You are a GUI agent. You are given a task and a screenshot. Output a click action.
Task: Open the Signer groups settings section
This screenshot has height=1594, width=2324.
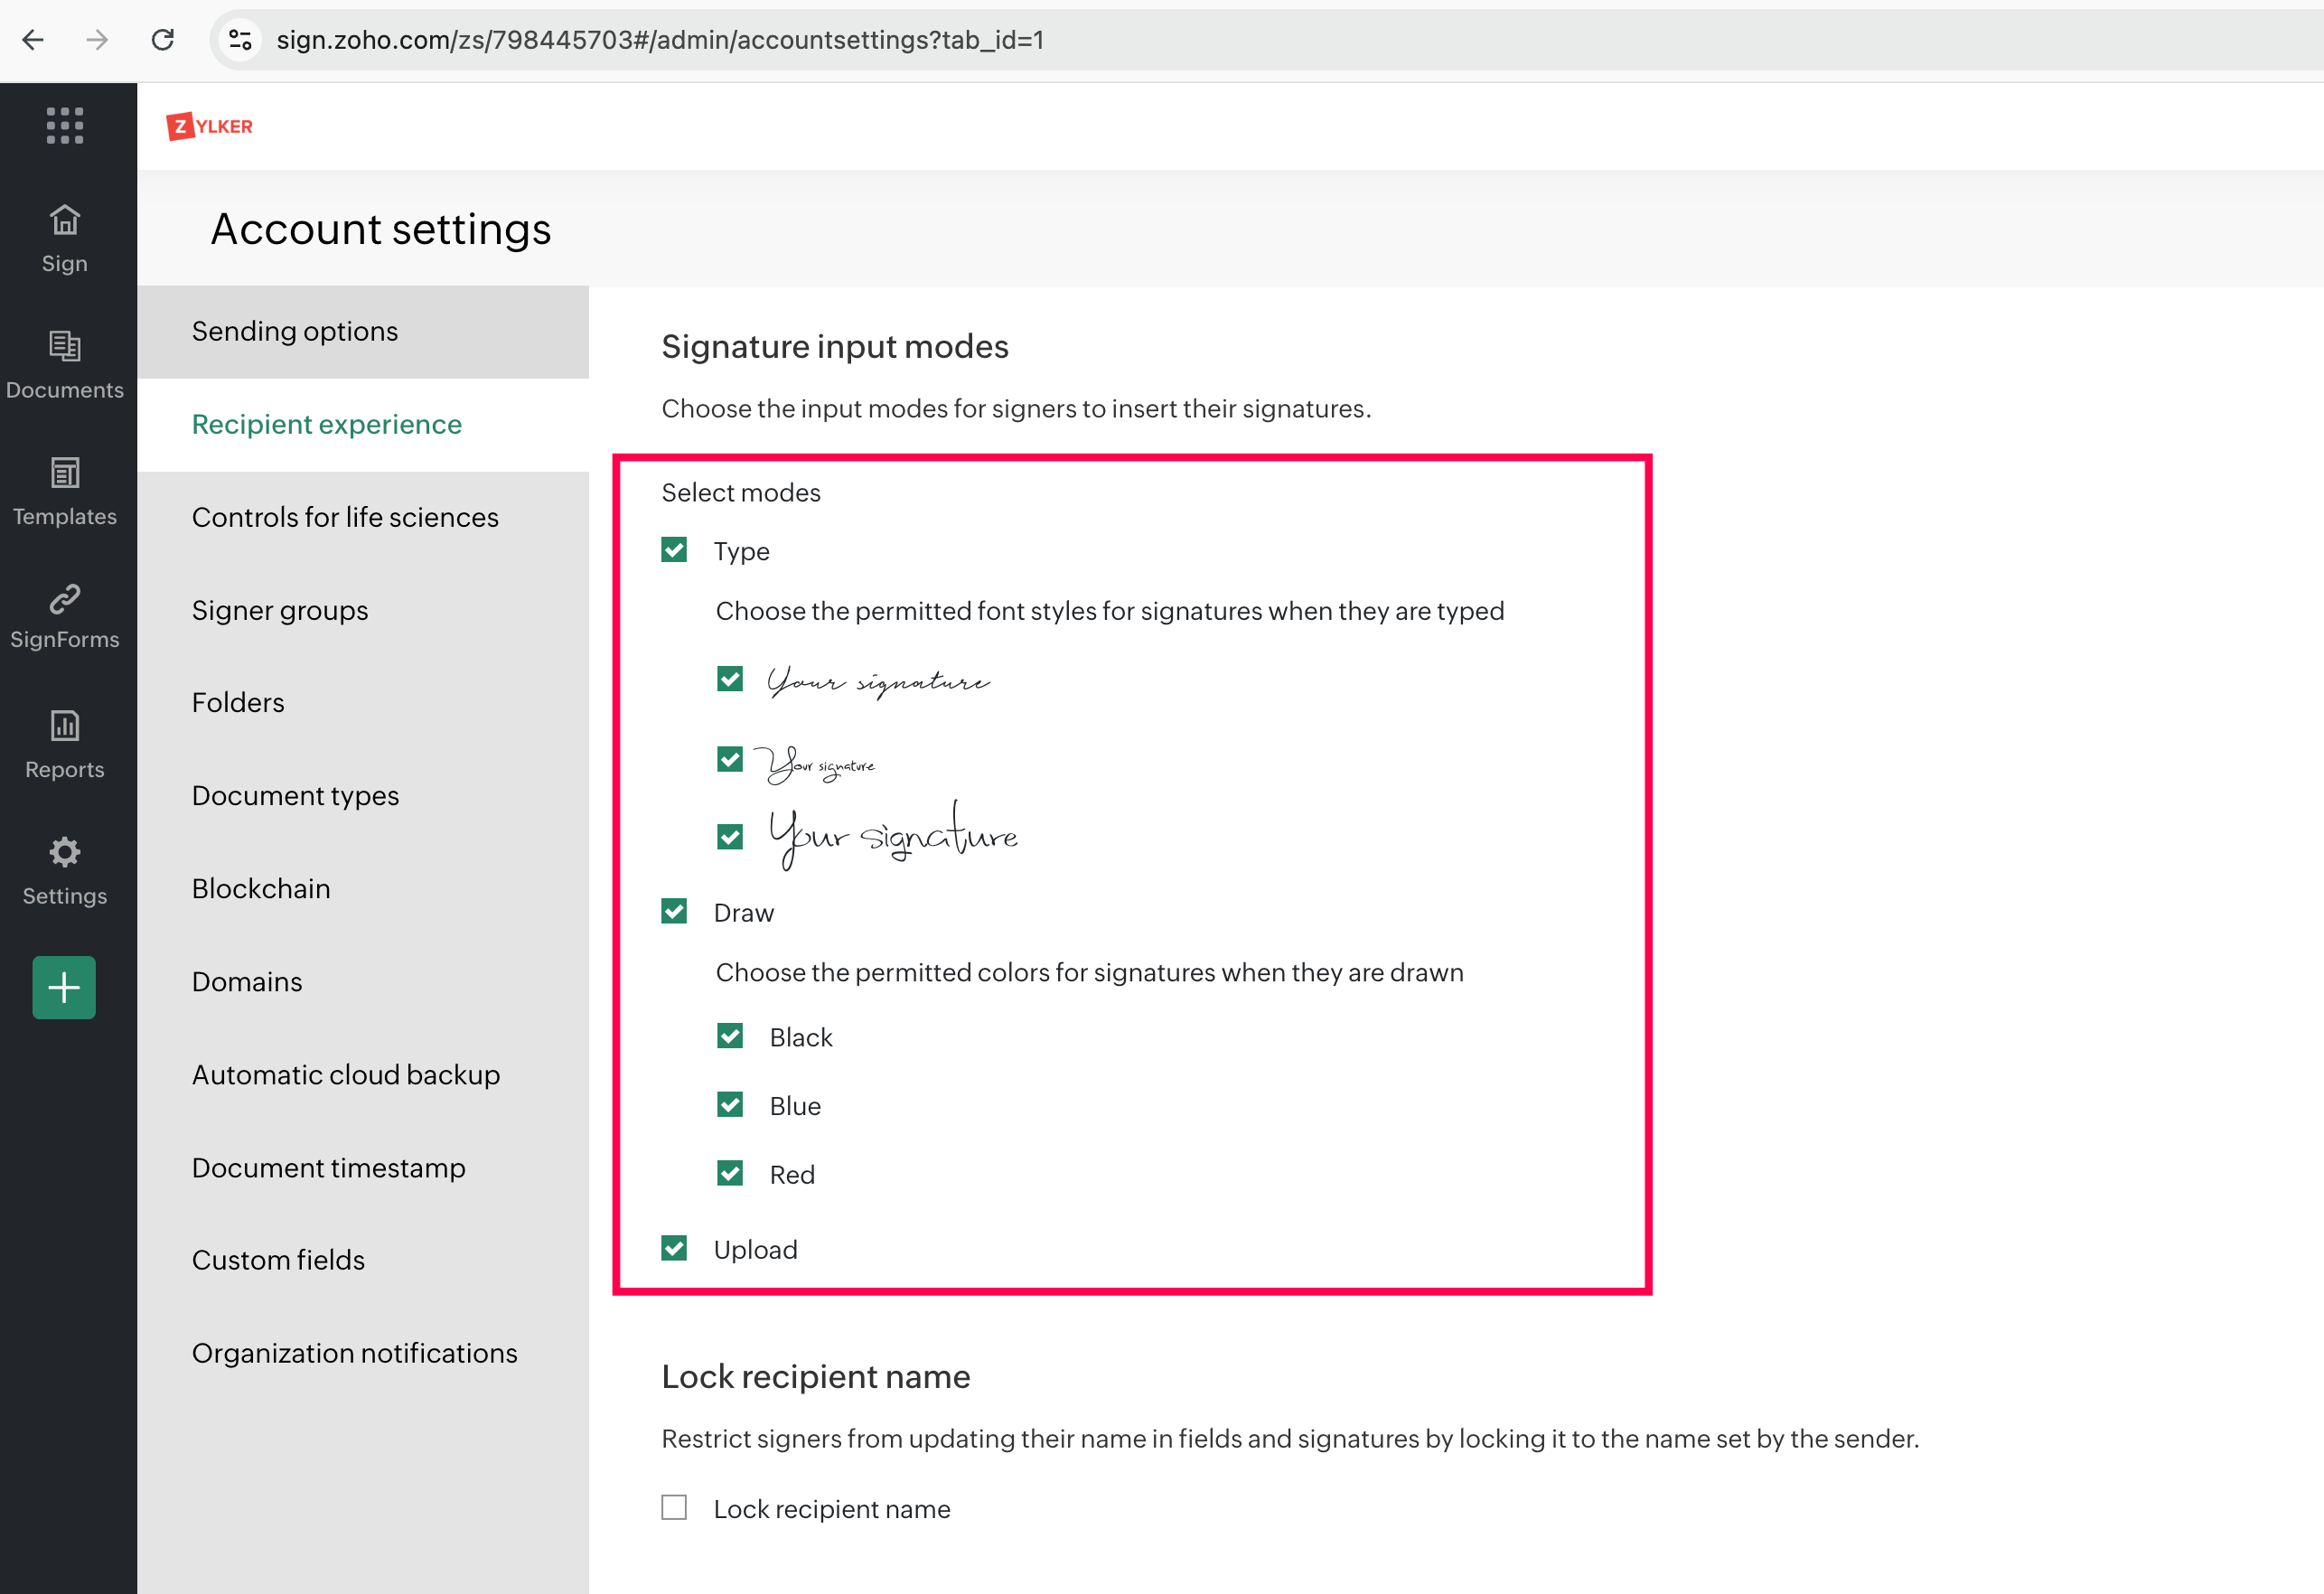(x=280, y=610)
